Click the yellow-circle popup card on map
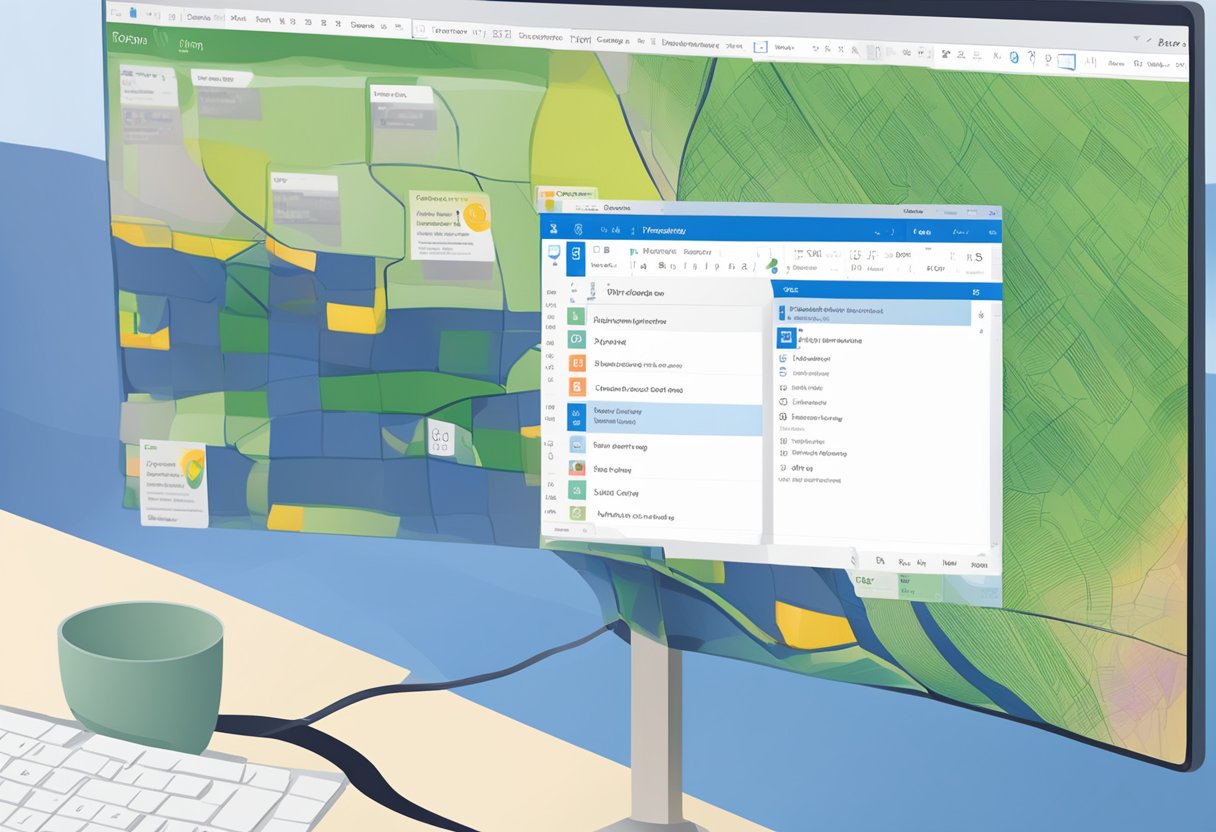This screenshot has width=1216, height=832. [x=451, y=225]
